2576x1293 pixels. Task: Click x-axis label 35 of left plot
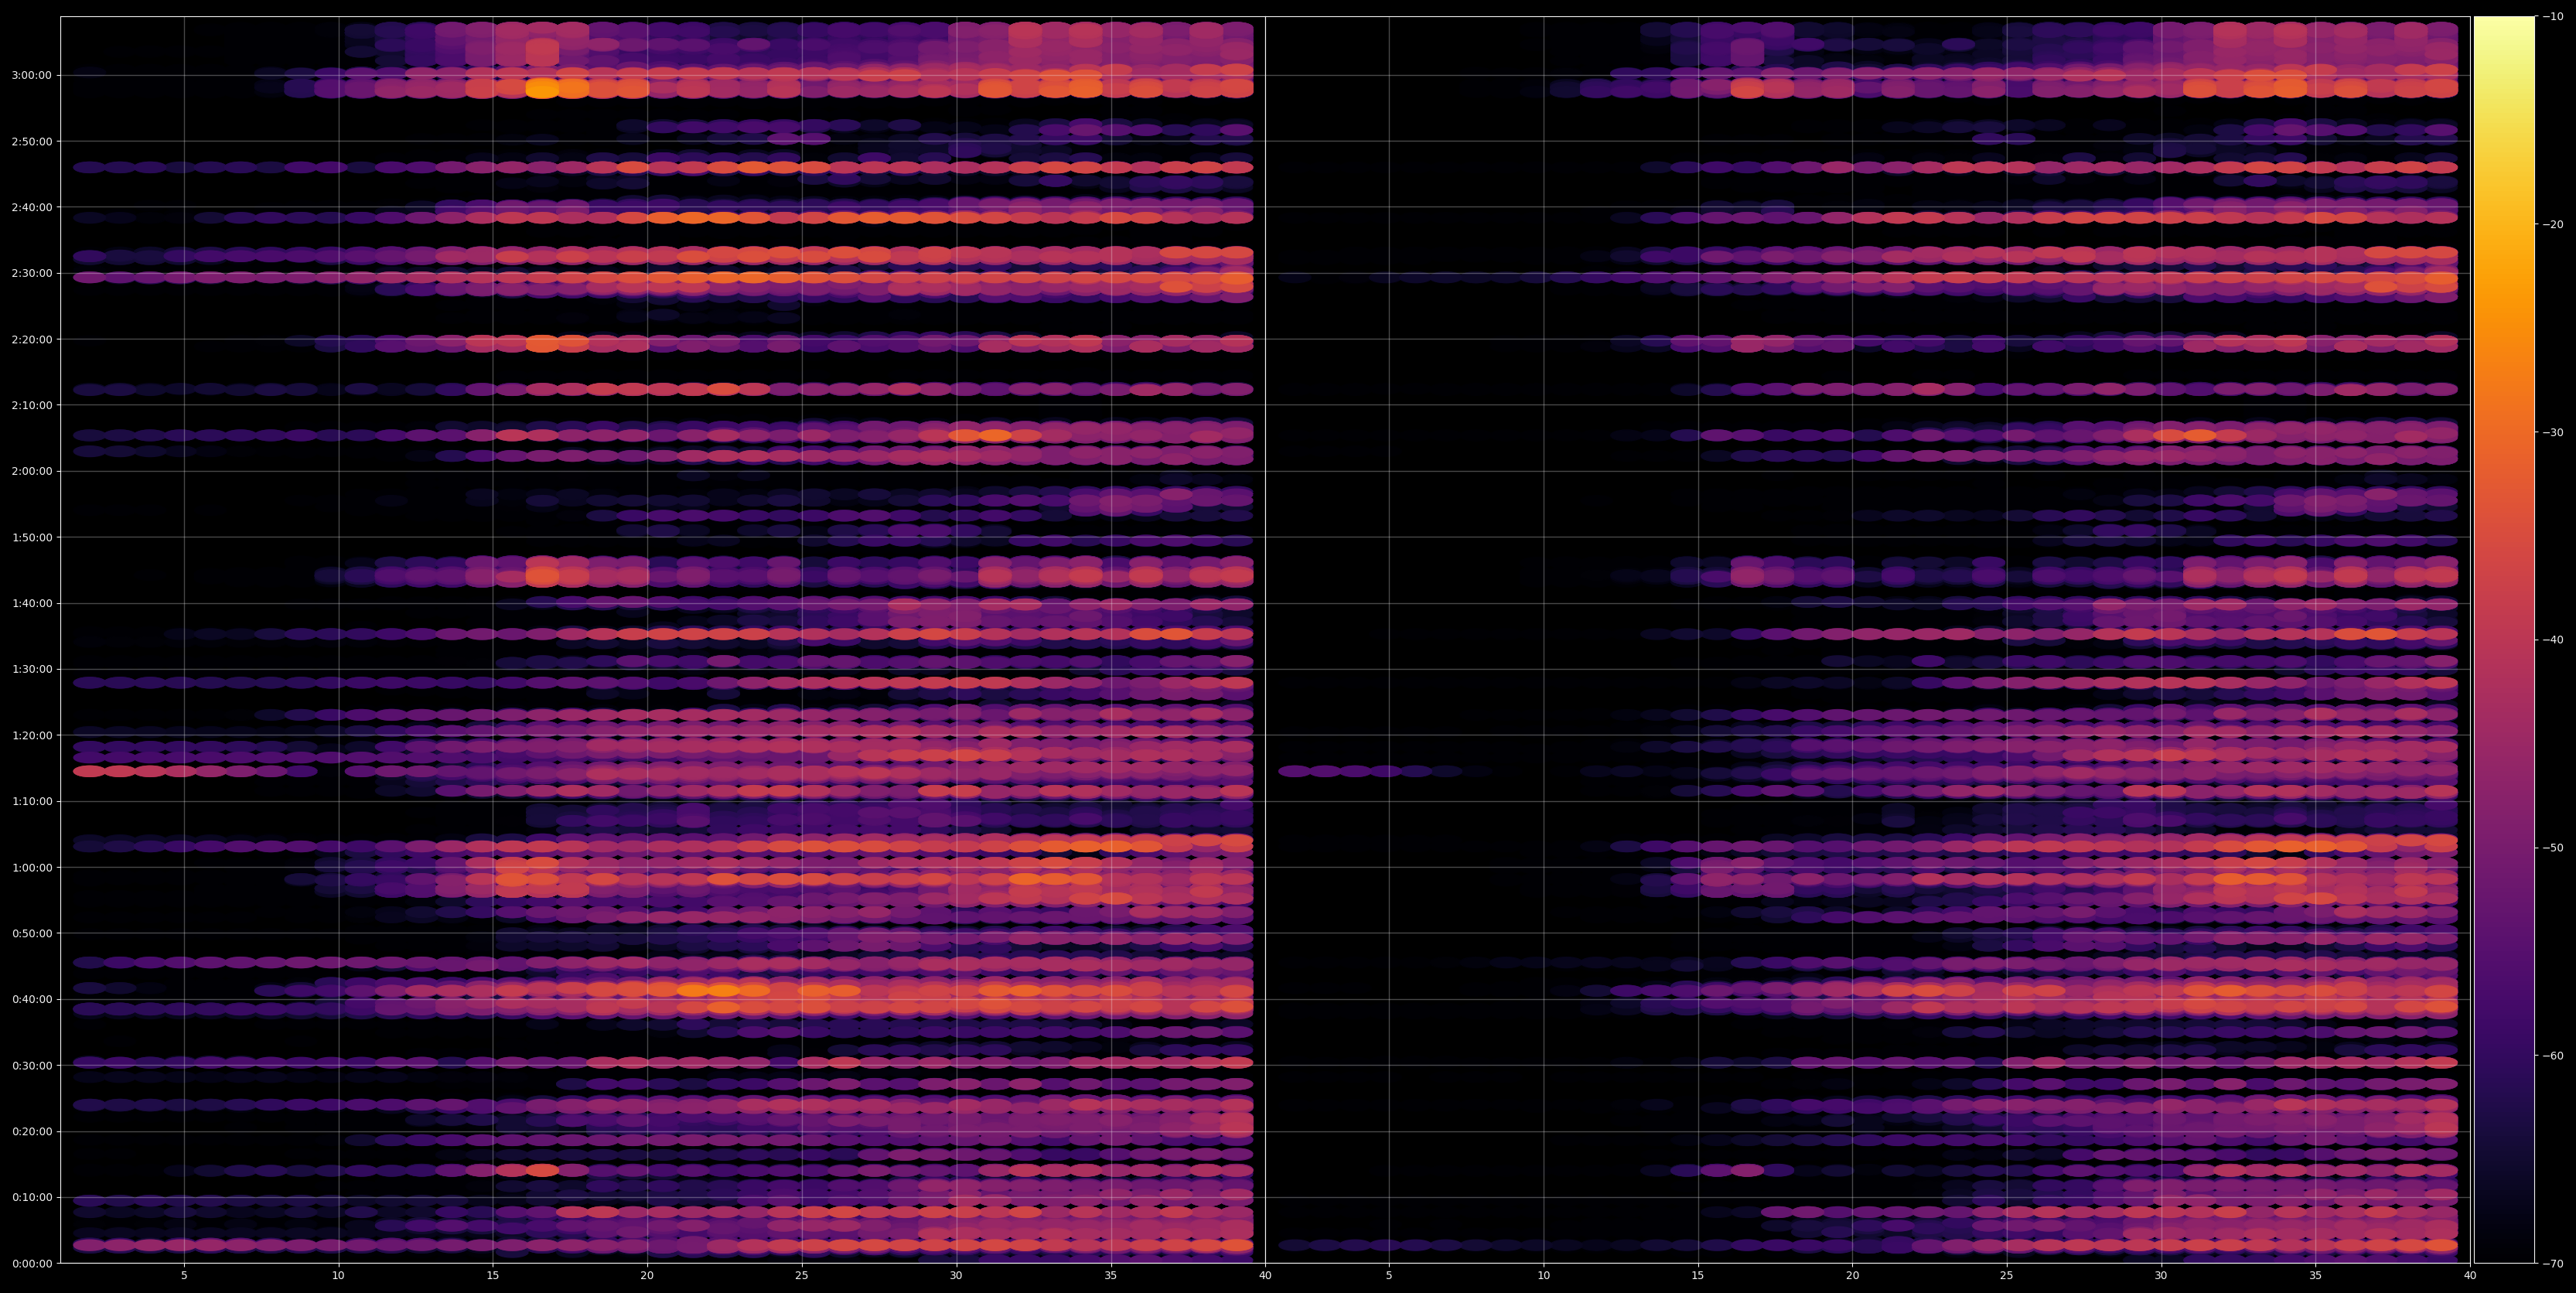click(x=1111, y=1276)
